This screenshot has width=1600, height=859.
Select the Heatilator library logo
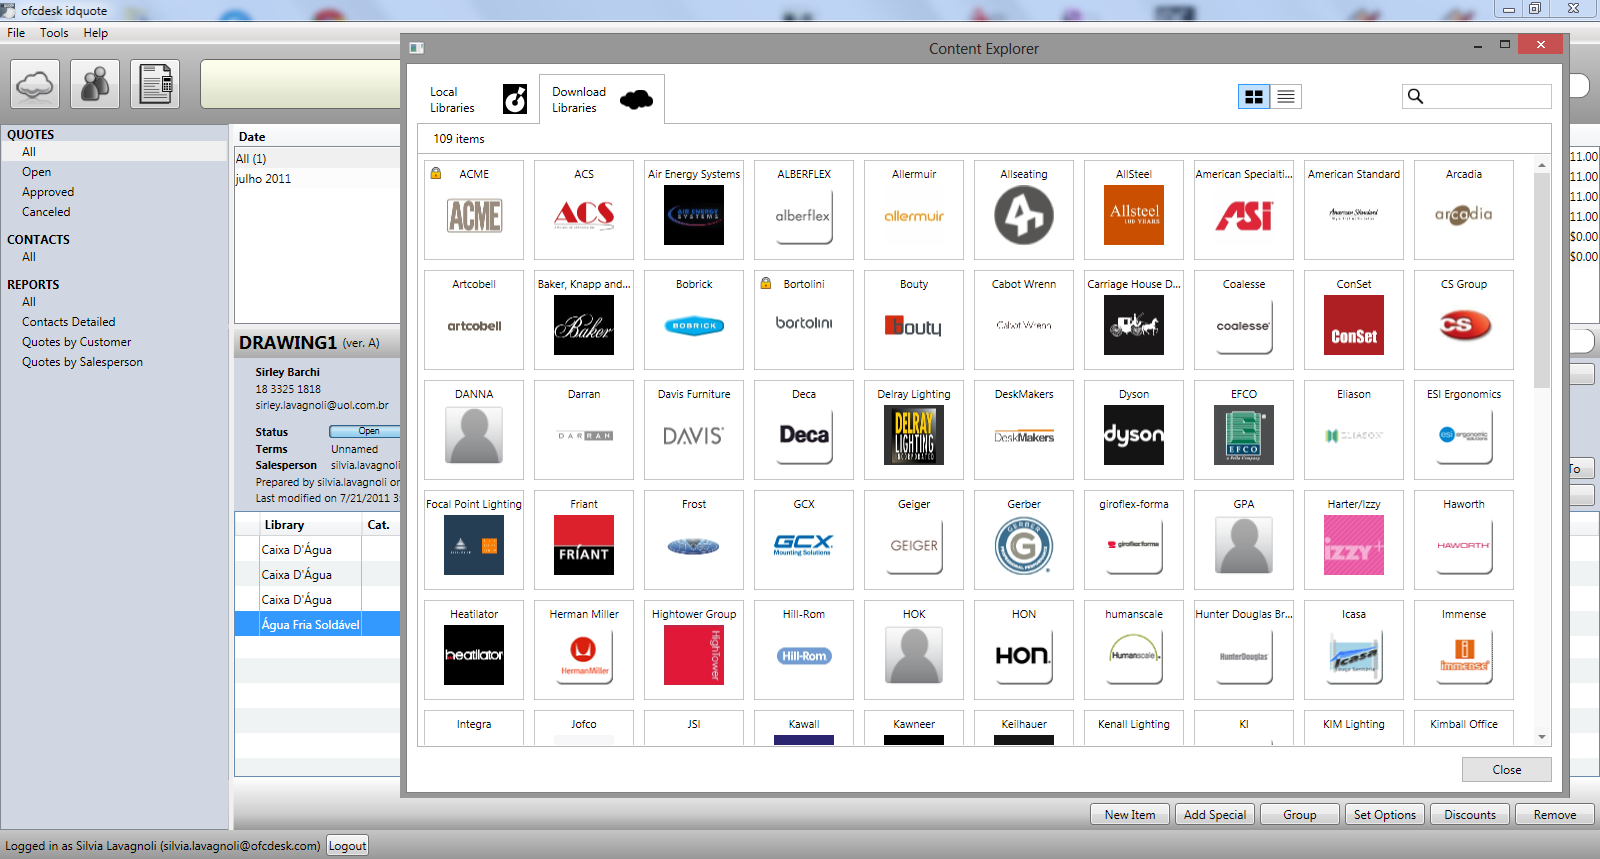[x=474, y=655]
